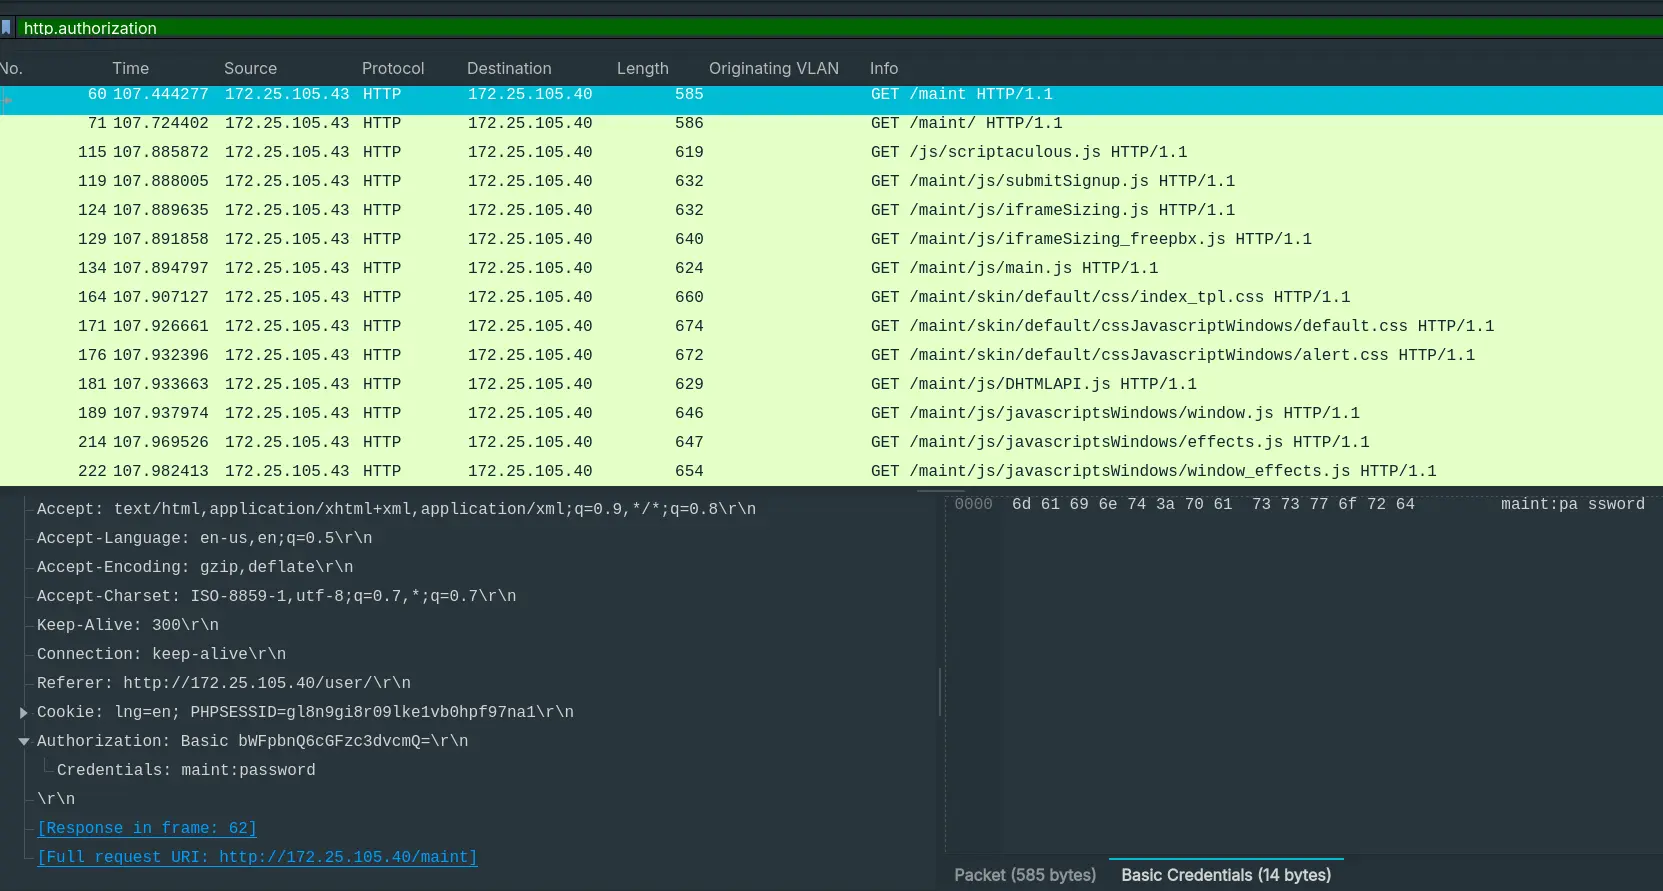Select the Referer header line
Viewport: 1663px width, 891px height.
pos(224,683)
